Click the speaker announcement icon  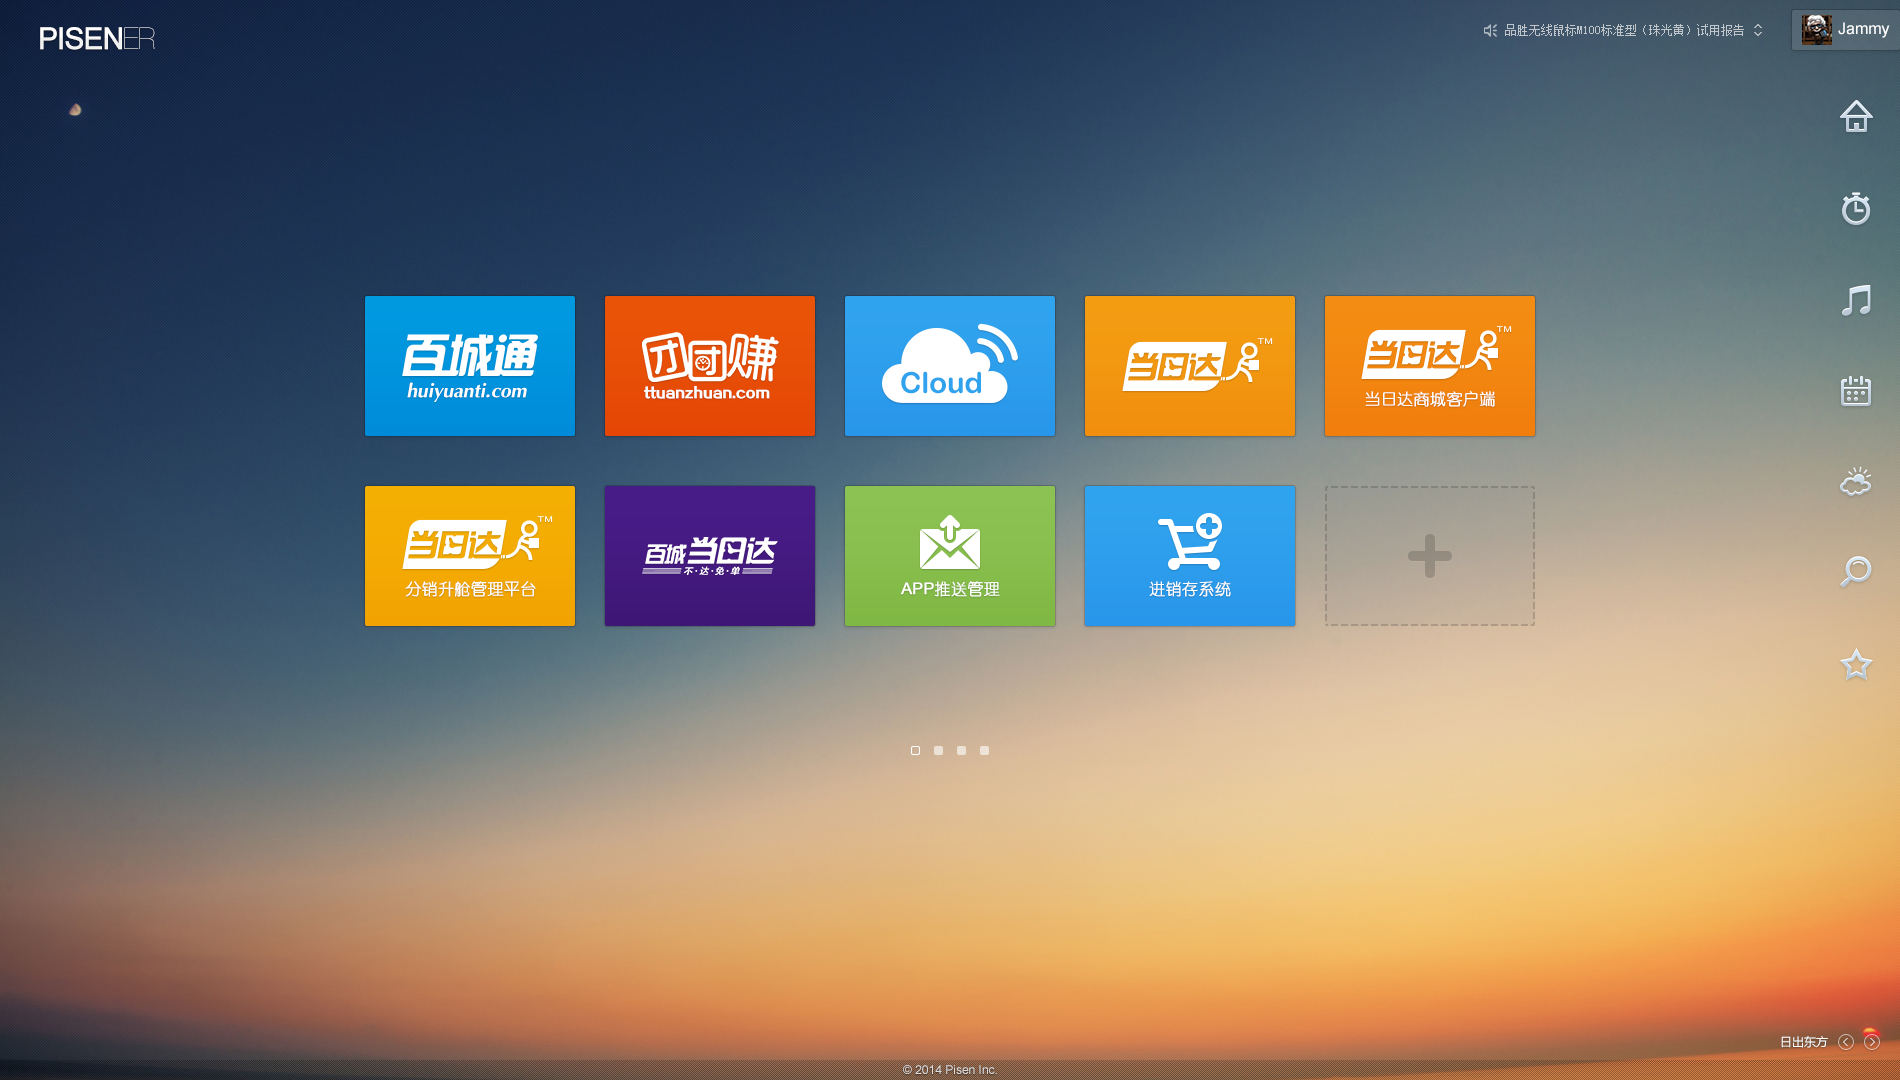[1490, 31]
